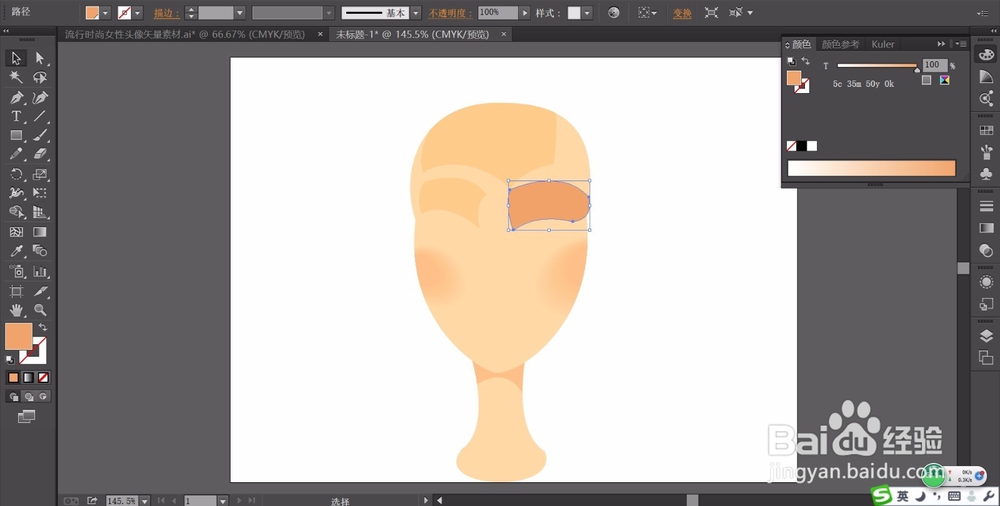Viewport: 1000px width, 506px height.
Task: Select the Scale tool
Action: point(40,174)
